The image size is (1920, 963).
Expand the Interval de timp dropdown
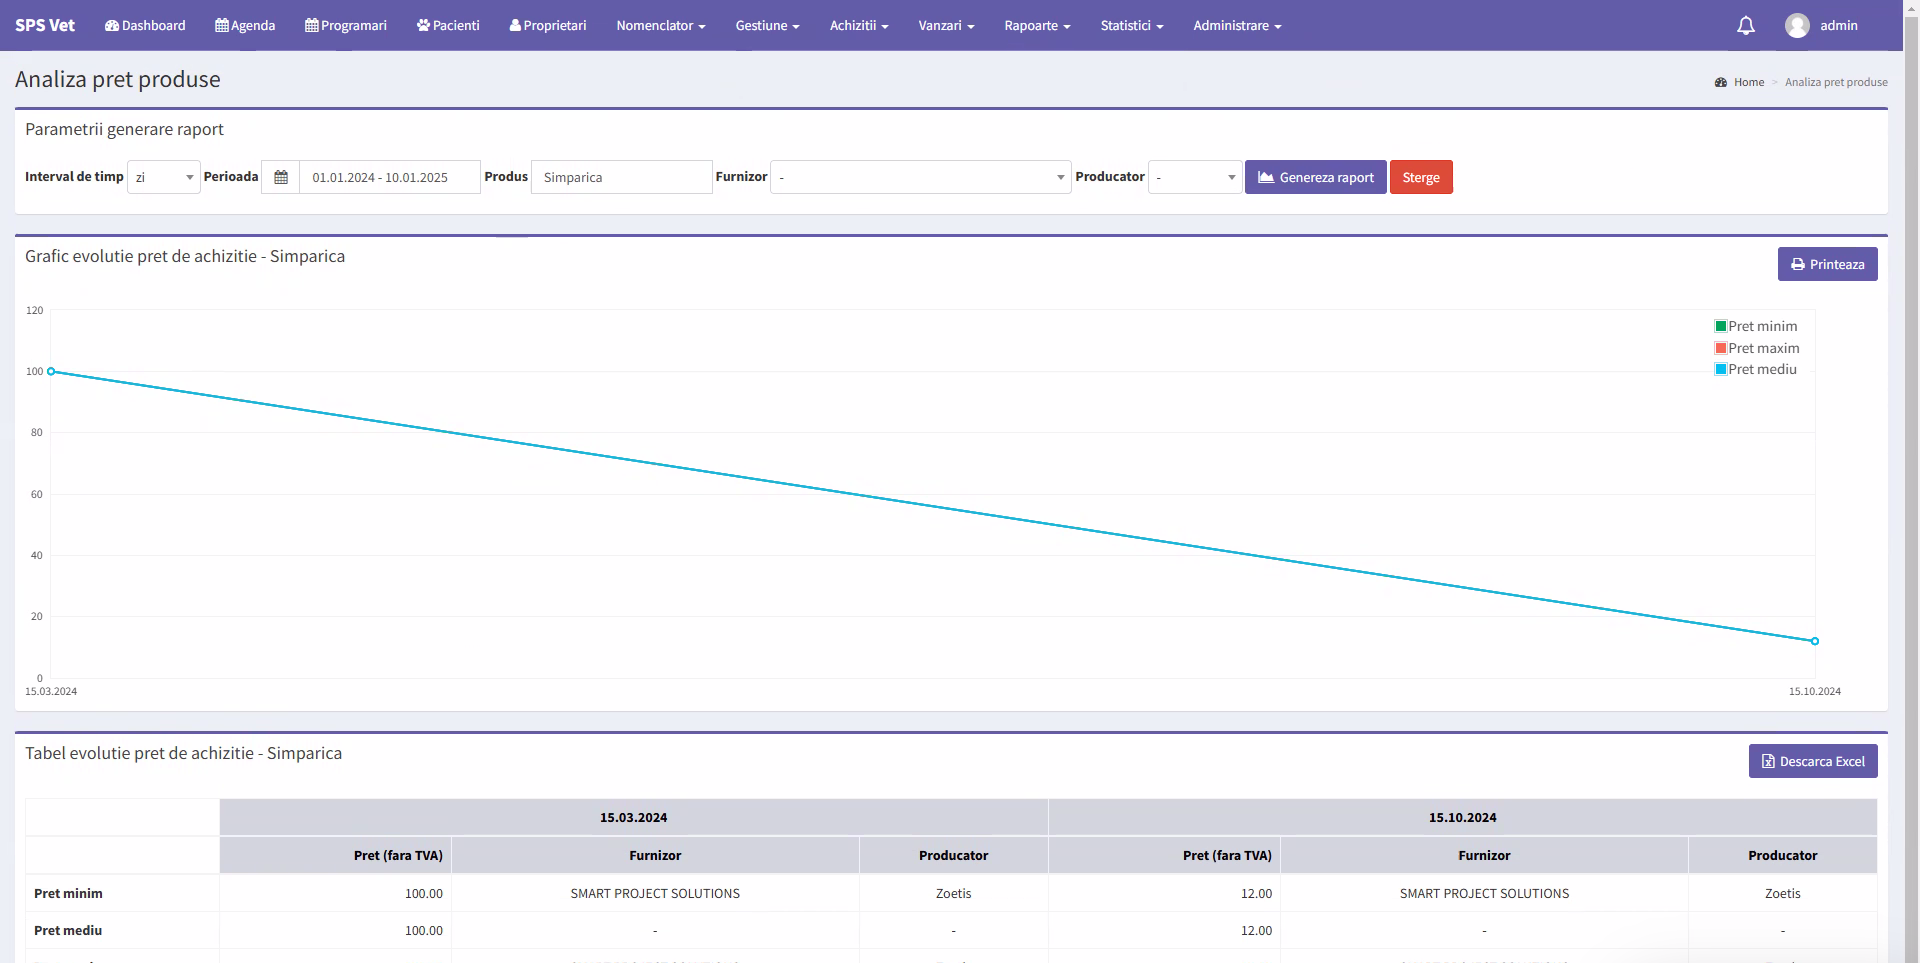tap(164, 177)
